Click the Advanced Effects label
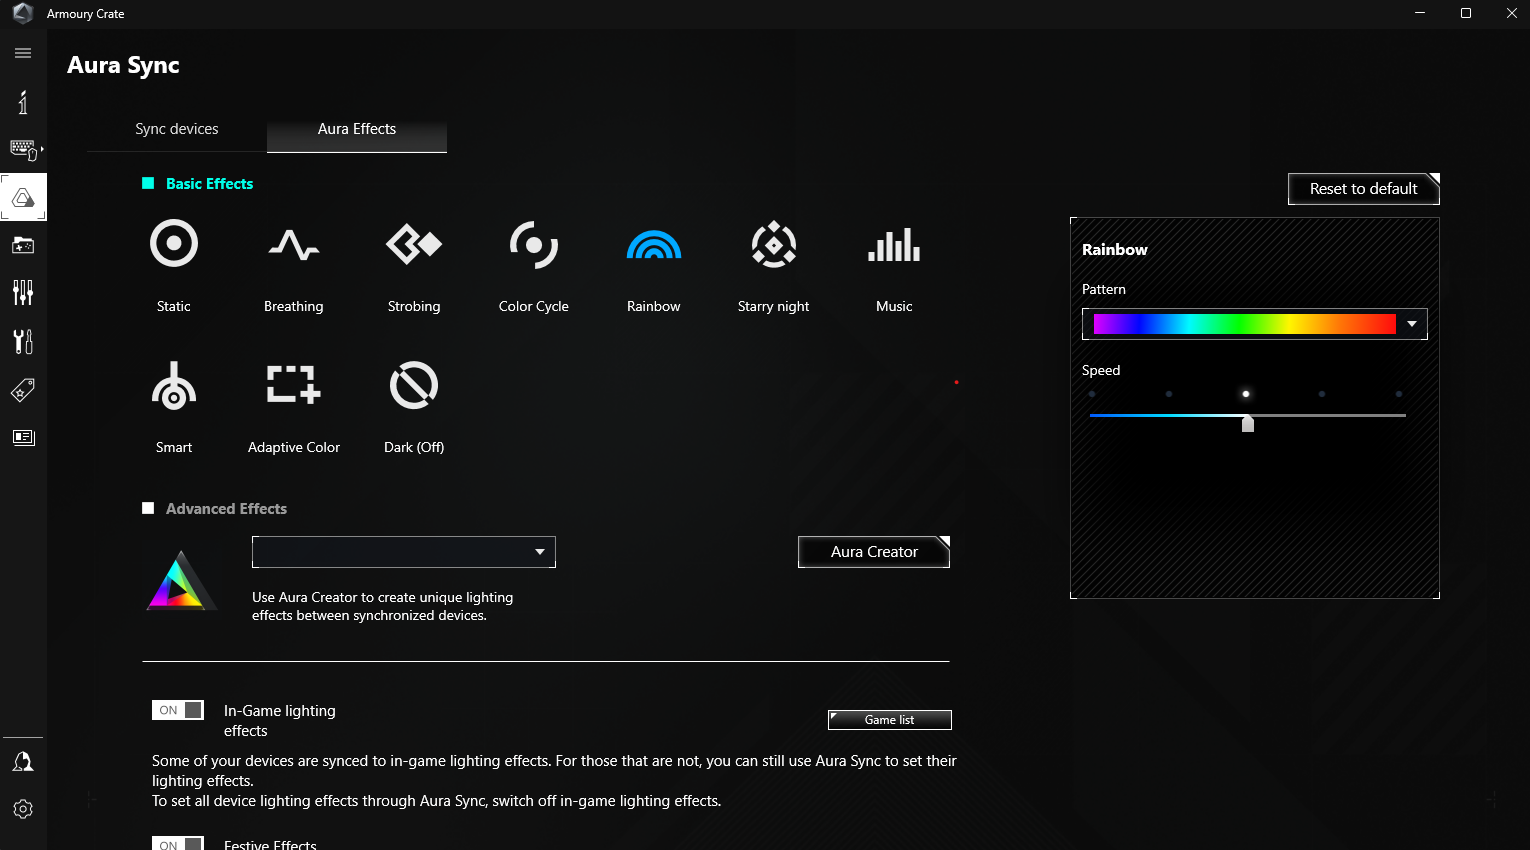Screen dimensions: 1530x850 (227, 509)
